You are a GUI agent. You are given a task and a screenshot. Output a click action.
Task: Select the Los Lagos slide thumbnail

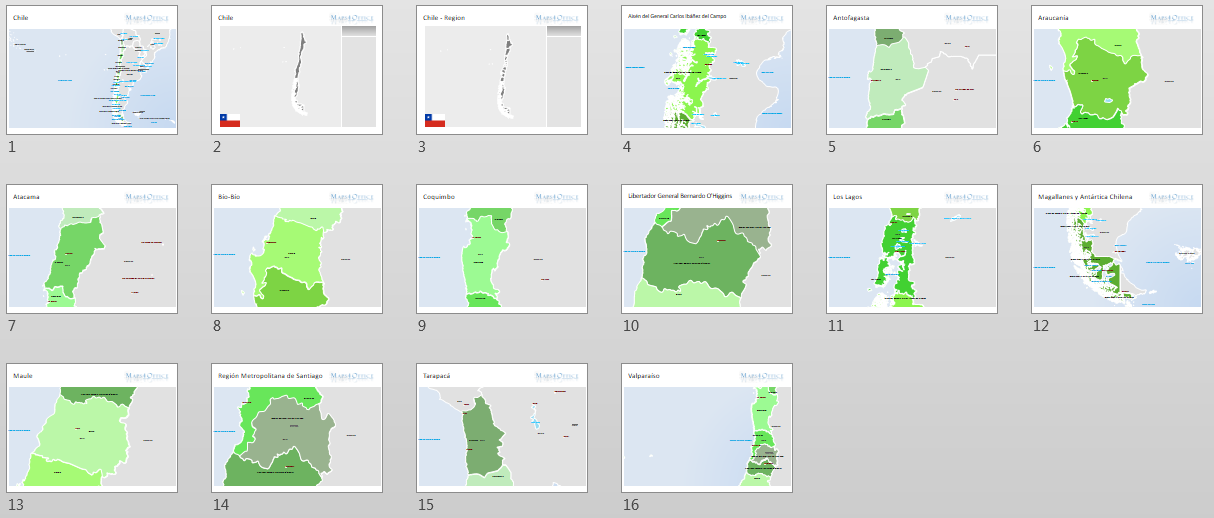point(912,249)
